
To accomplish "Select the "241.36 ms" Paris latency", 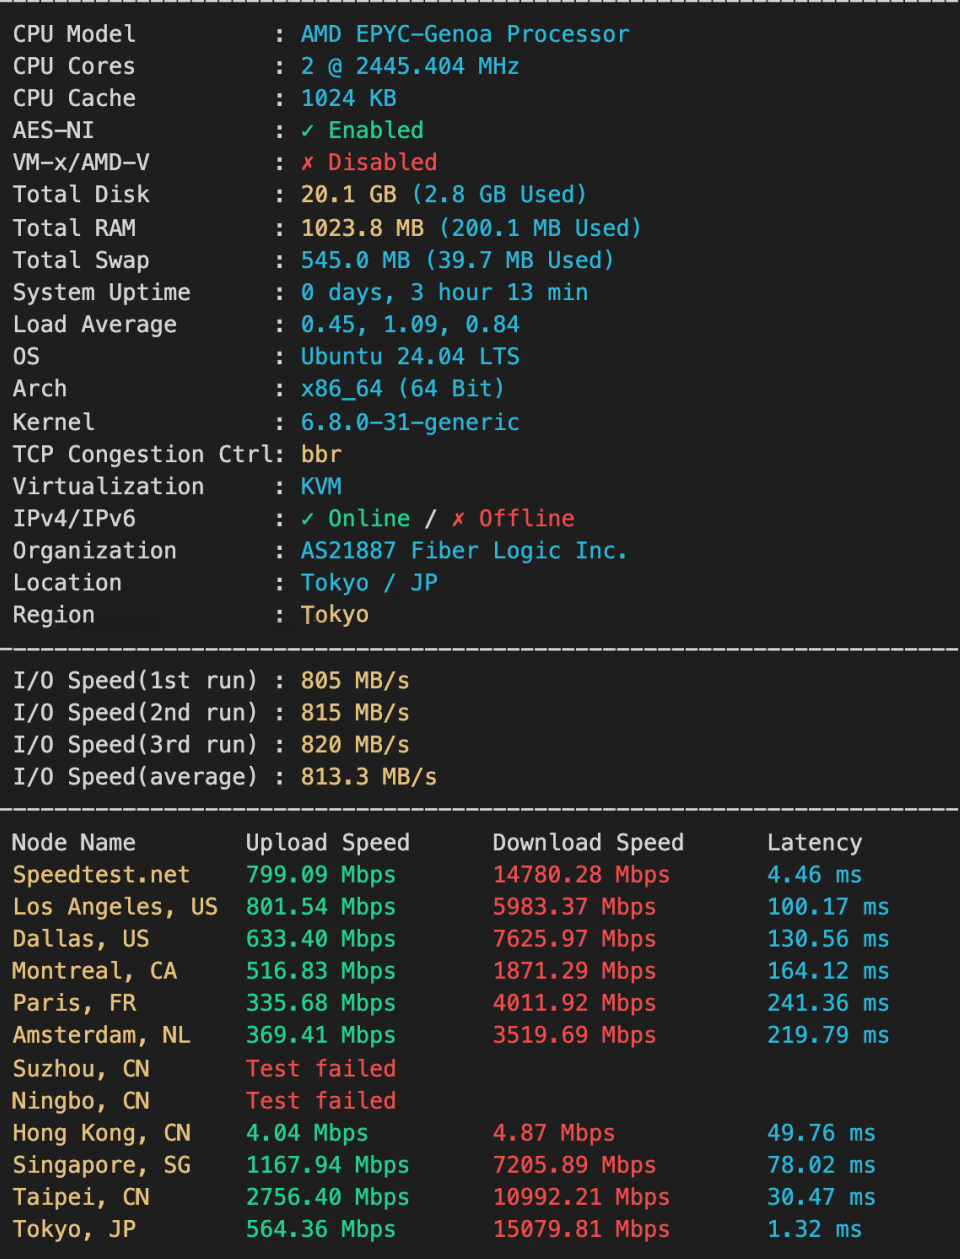I will (x=828, y=1002).
